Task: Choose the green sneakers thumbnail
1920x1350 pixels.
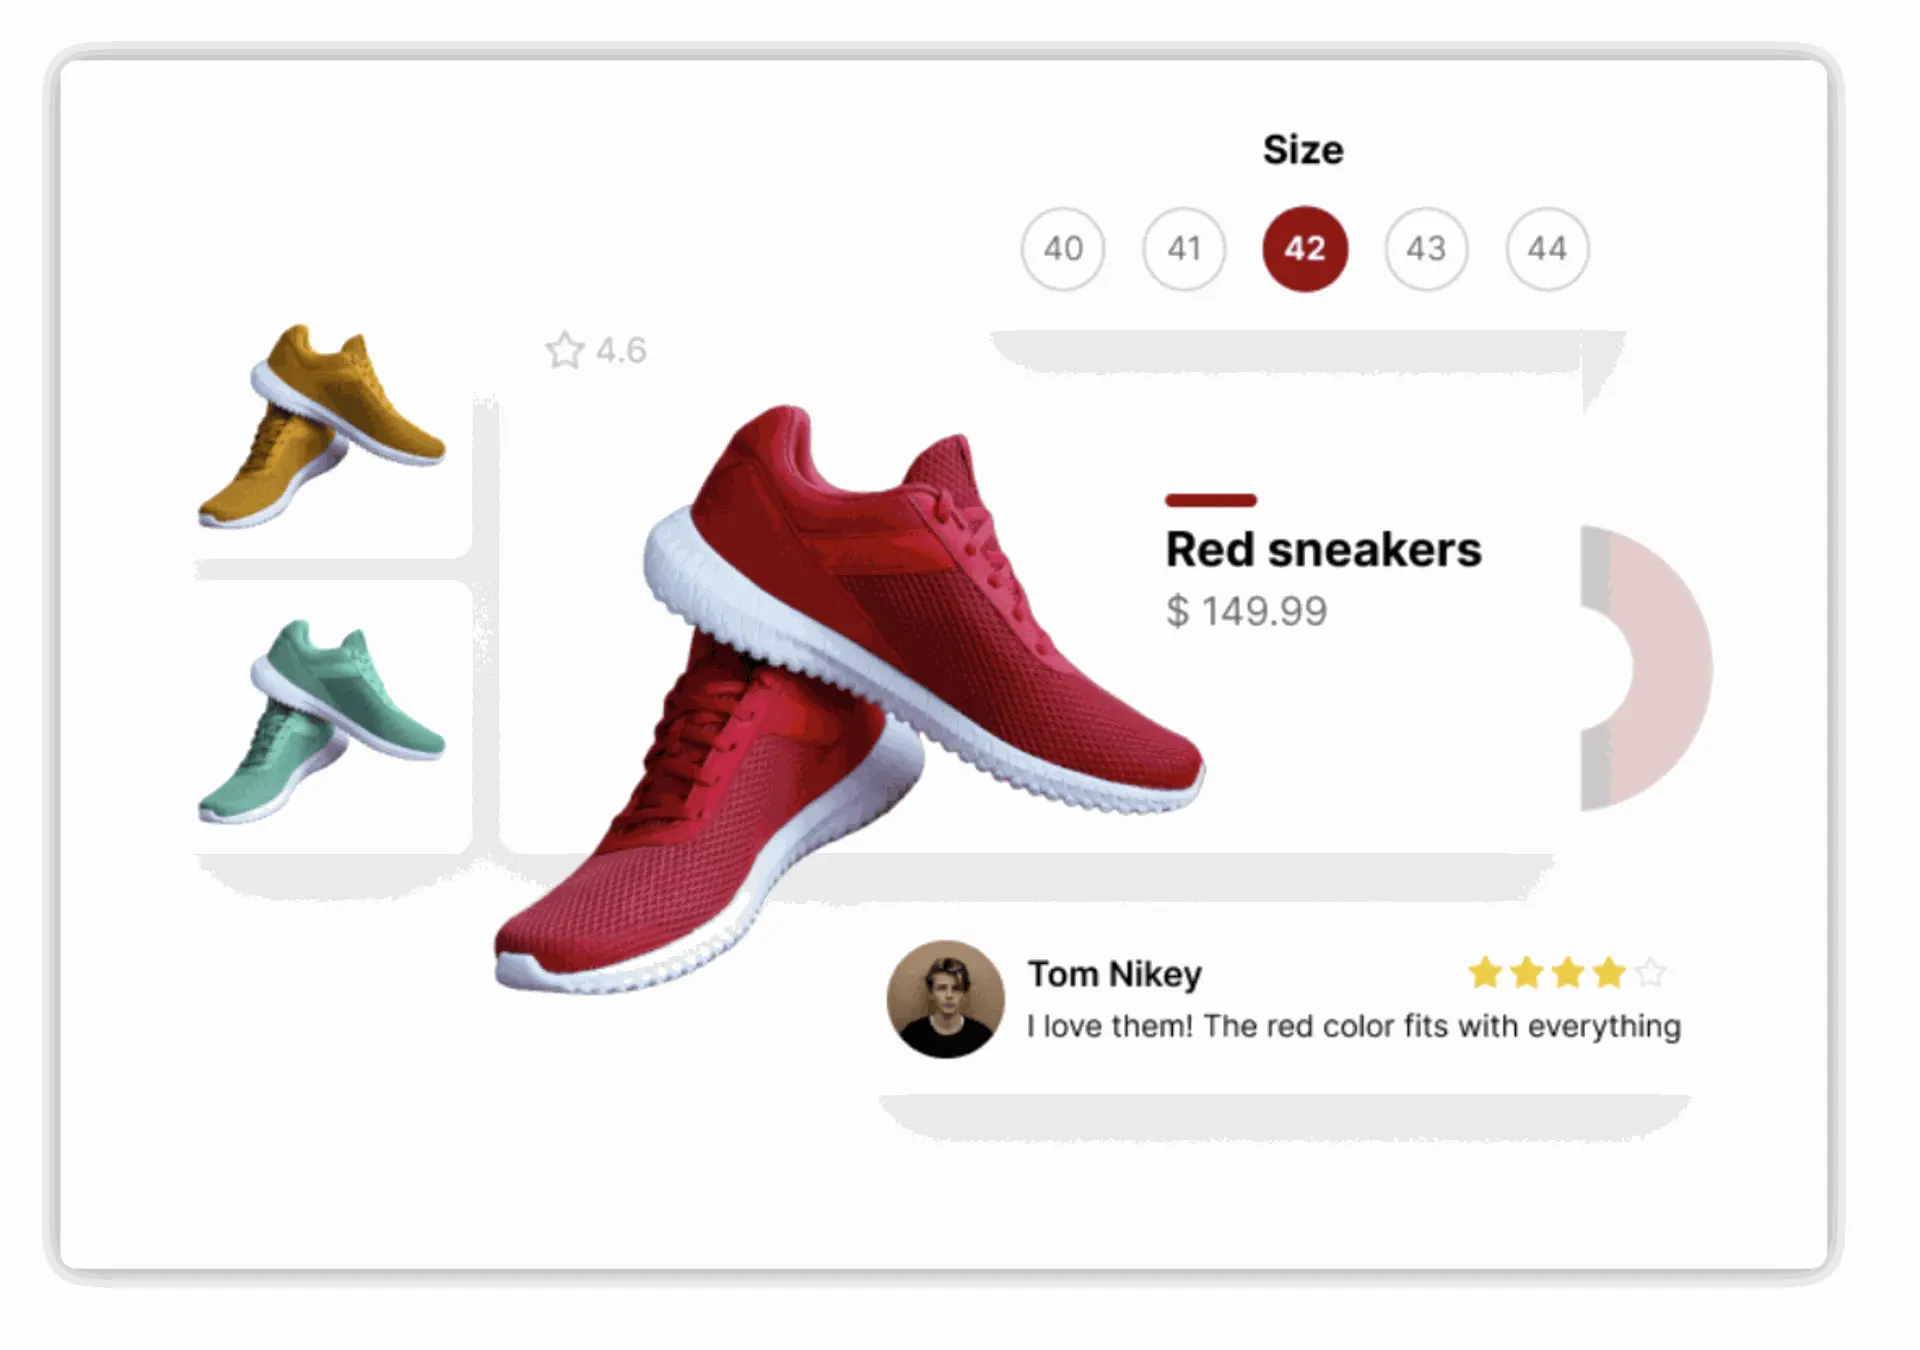Action: [x=322, y=722]
